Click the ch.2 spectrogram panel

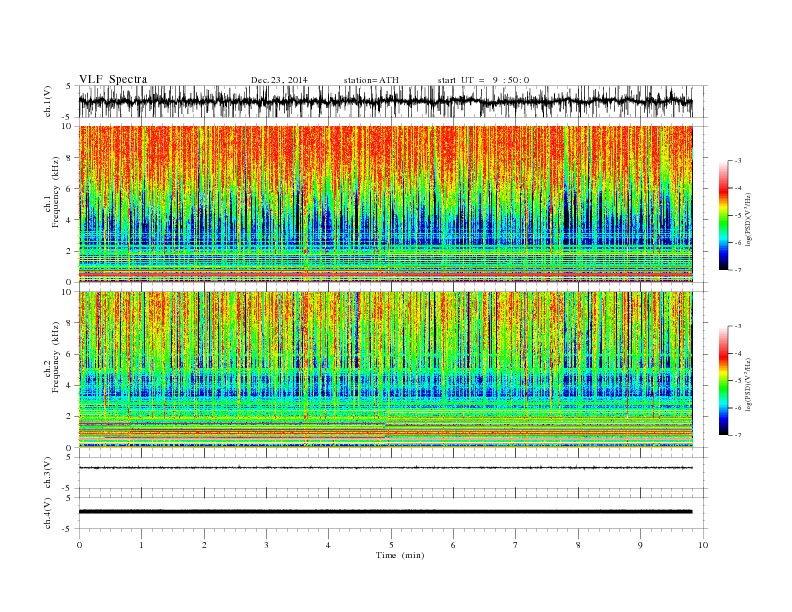385,369
